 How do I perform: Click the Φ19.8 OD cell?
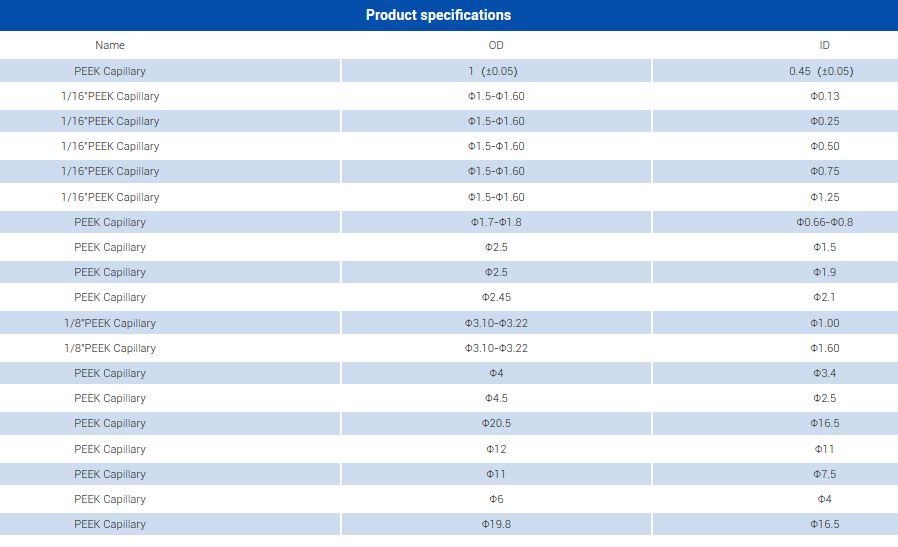click(496, 524)
